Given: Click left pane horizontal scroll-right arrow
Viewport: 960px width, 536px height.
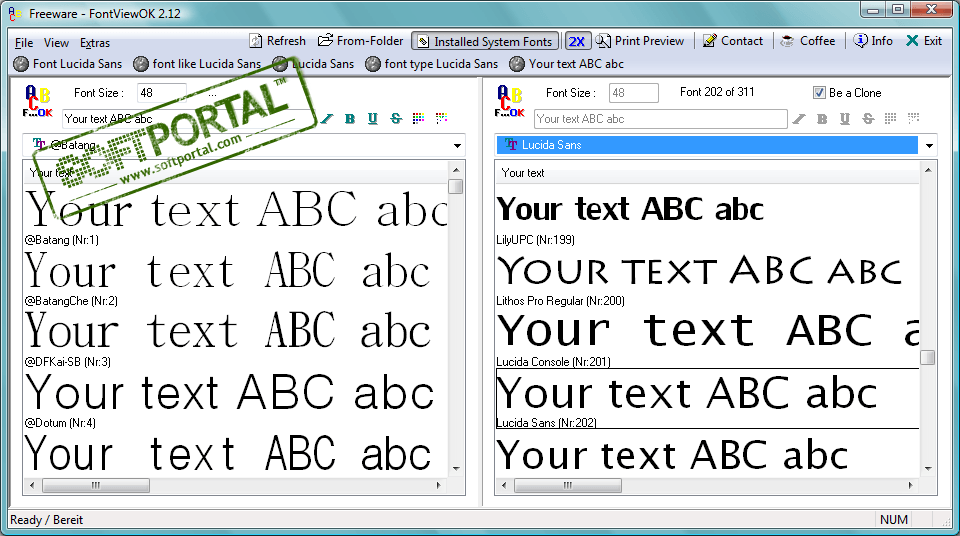Looking at the screenshot, I should pos(439,485).
